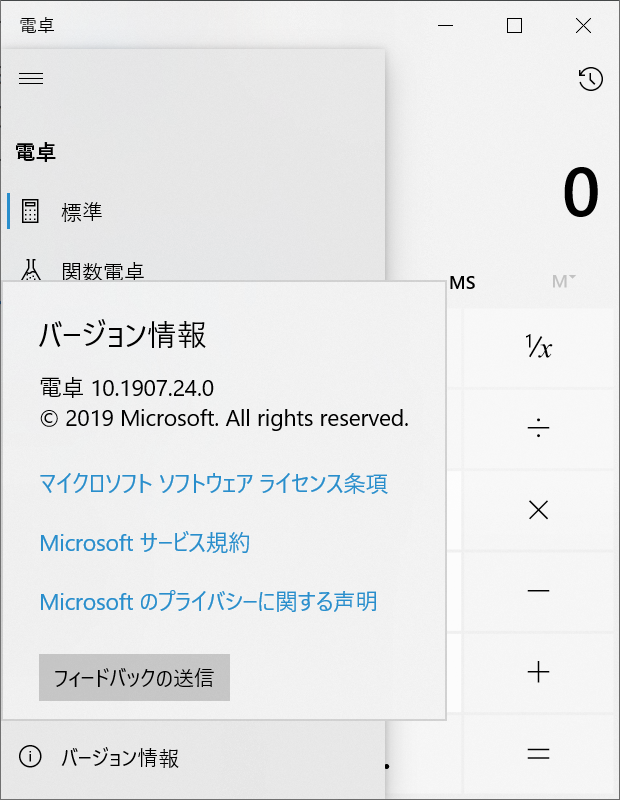
Task: Open Microsoft サービス規約 link
Action: click(x=144, y=542)
